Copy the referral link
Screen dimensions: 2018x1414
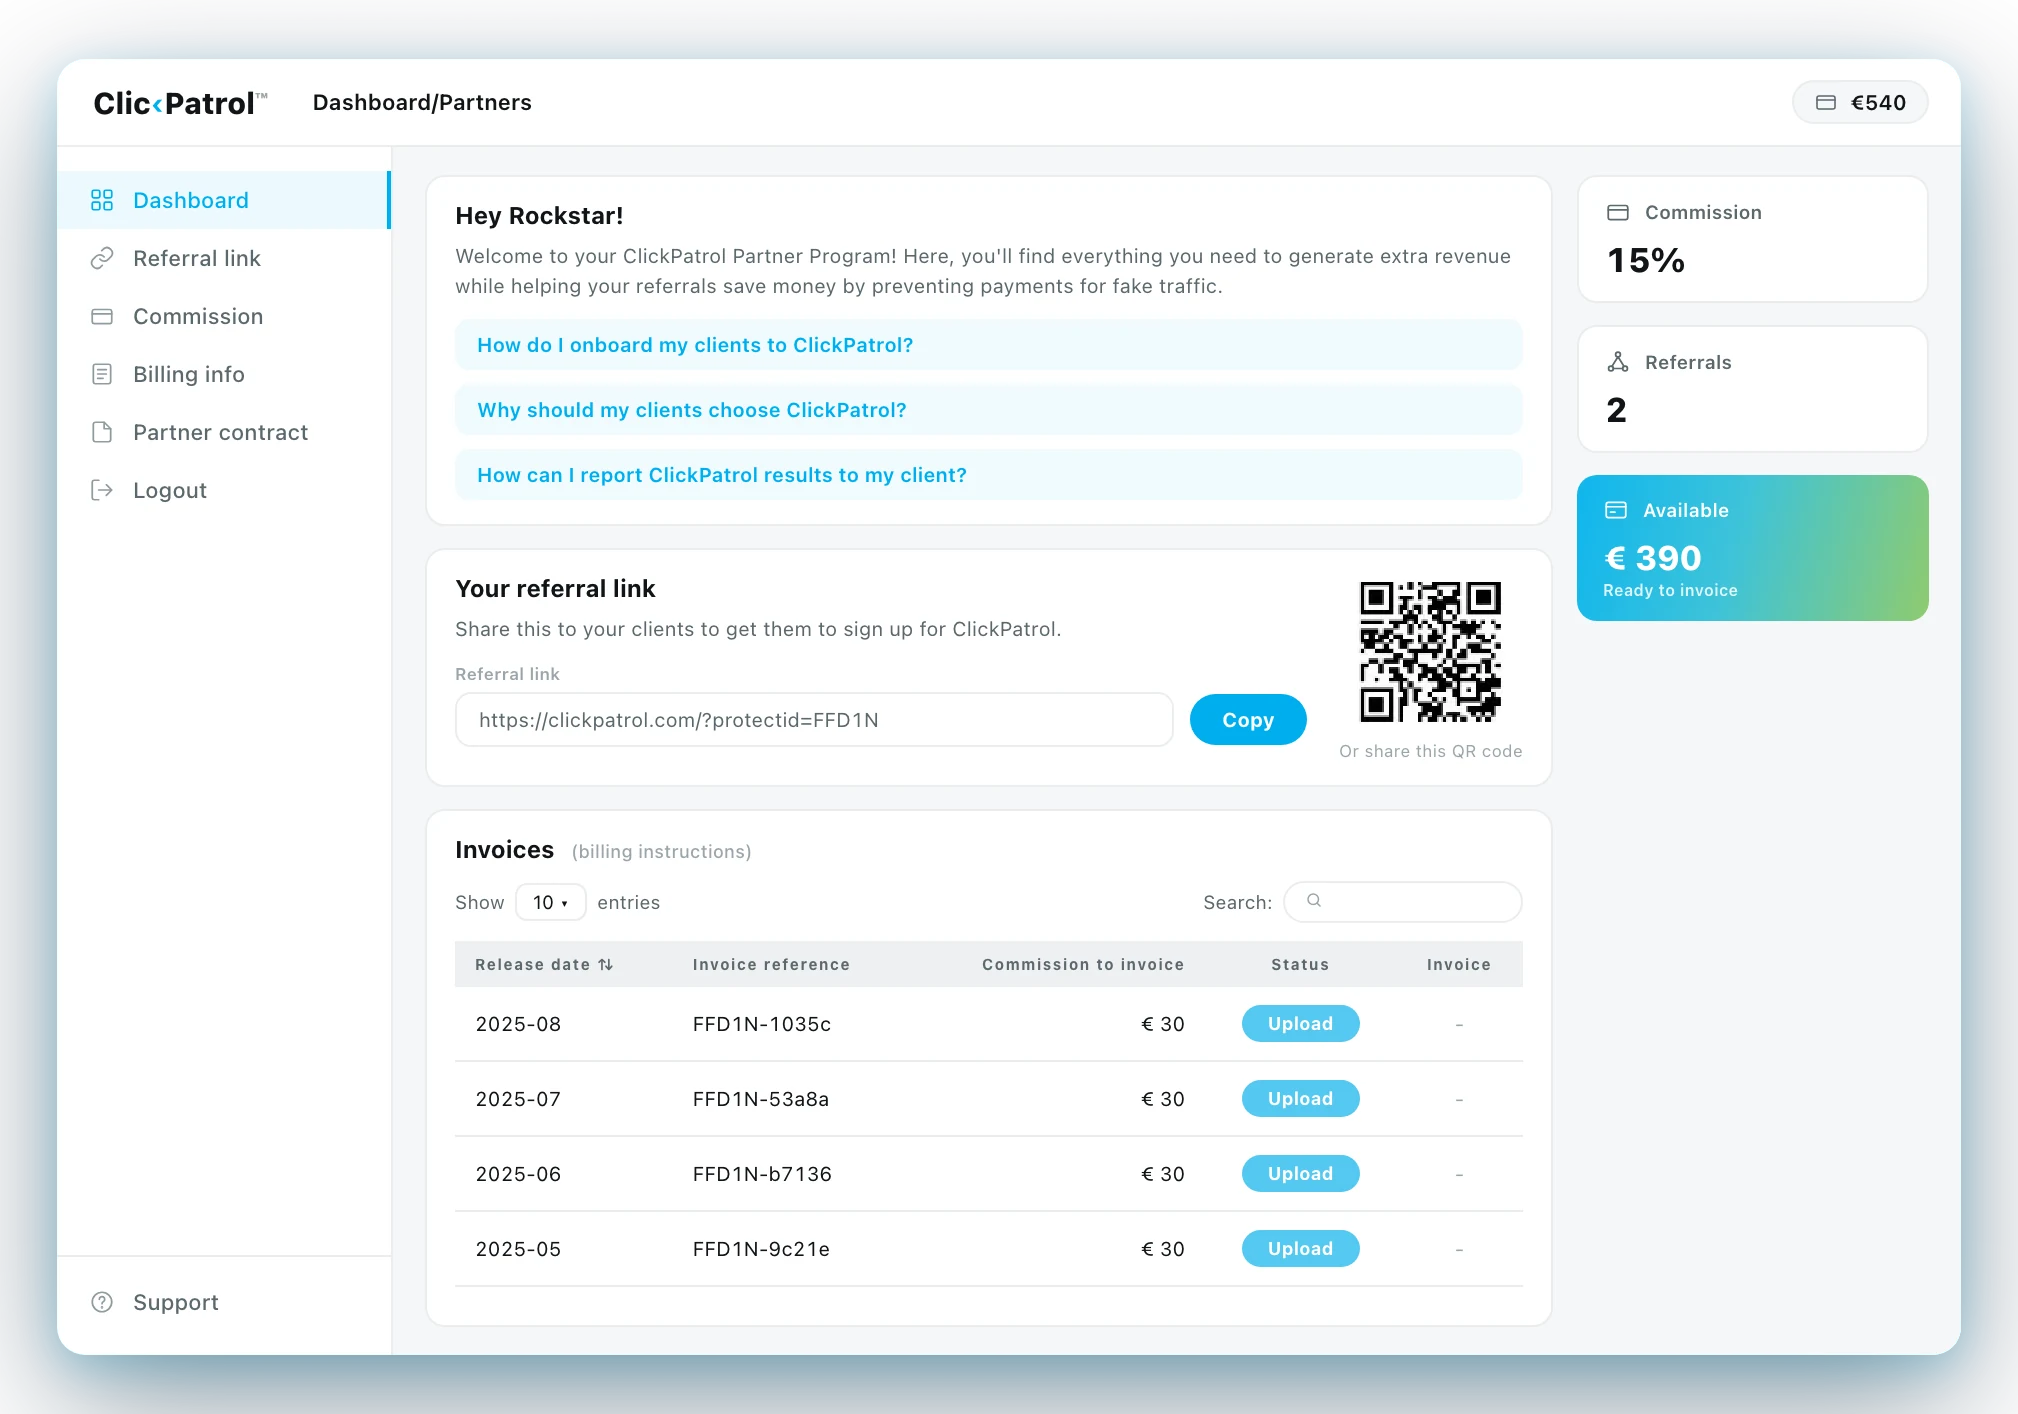pyautogui.click(x=1248, y=720)
